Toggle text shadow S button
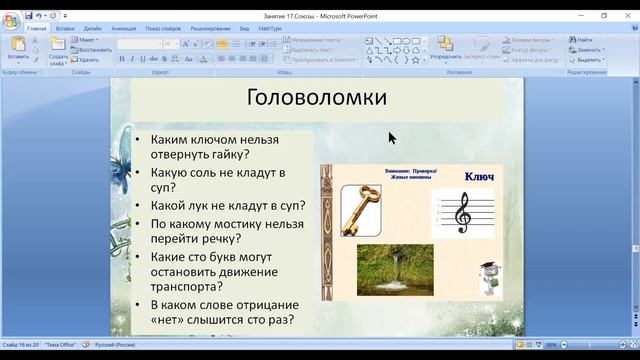The height and width of the screenshot is (360, 640). [164, 59]
